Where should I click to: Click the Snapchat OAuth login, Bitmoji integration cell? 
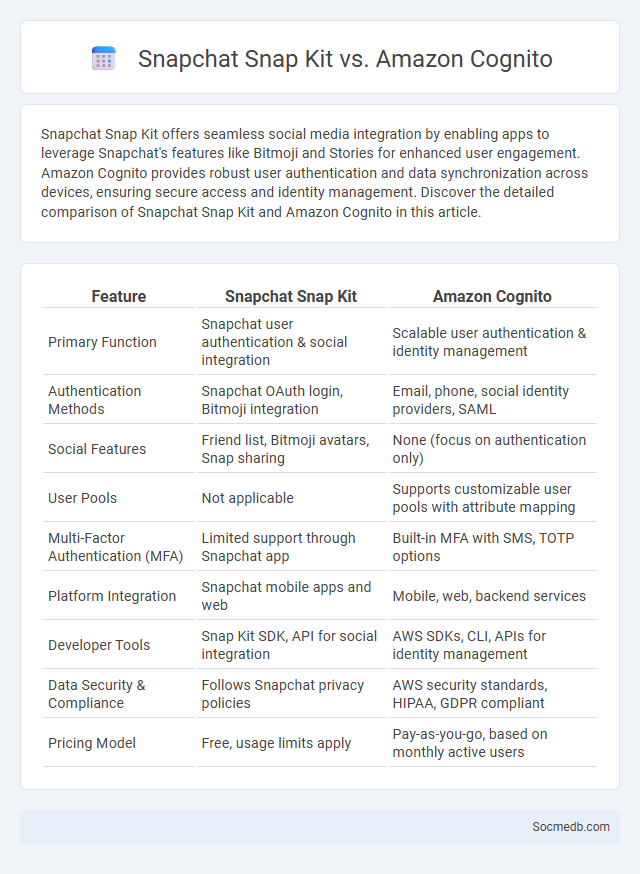tap(291, 400)
